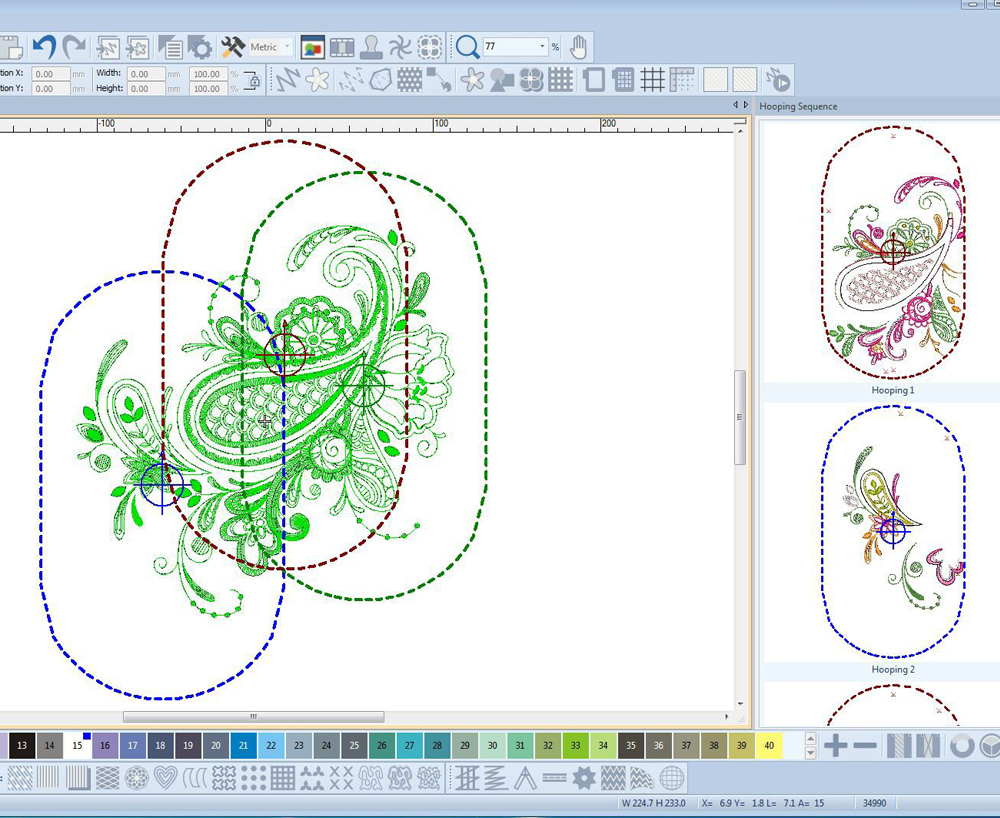
Task: Click the minus remove color icon
Action: point(865,745)
